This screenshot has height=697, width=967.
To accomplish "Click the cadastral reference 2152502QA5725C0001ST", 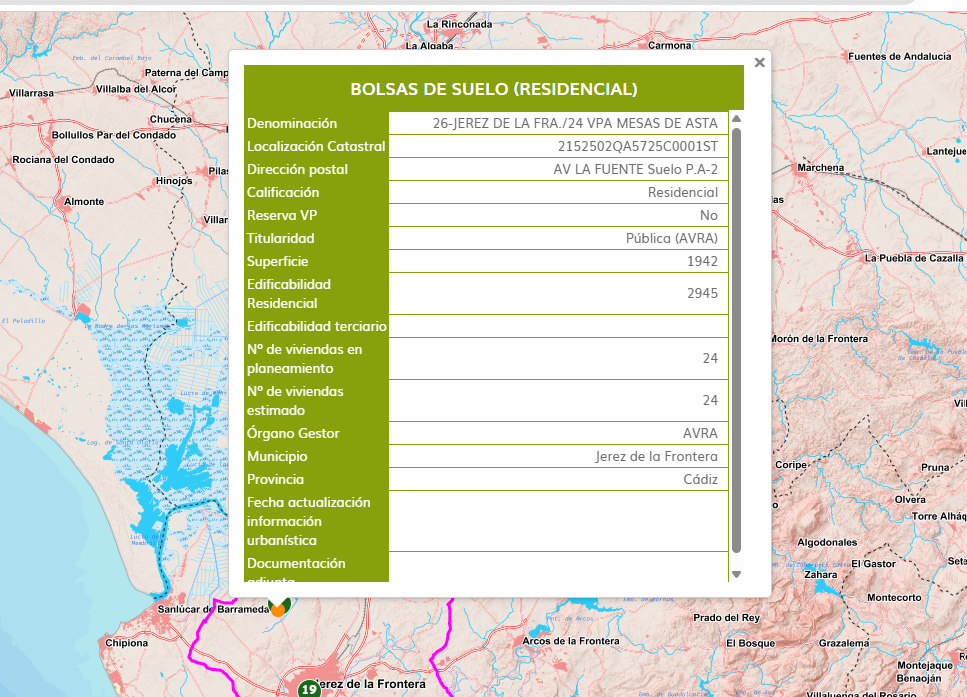I will (638, 147).
